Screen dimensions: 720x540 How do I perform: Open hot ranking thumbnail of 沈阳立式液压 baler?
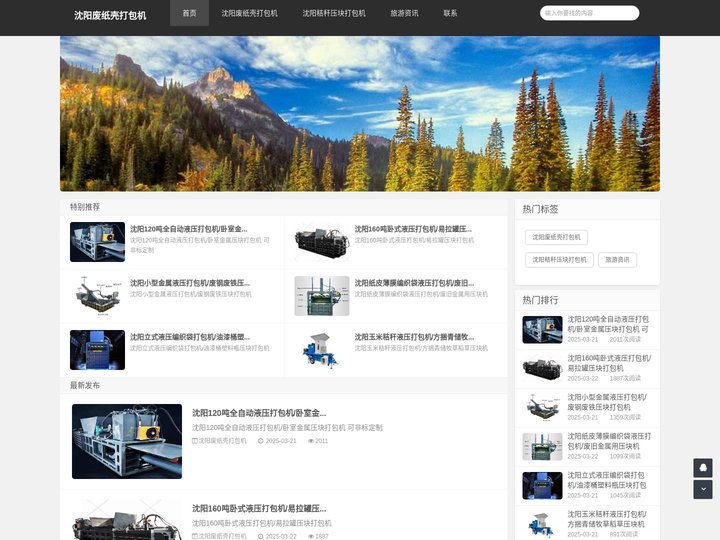point(542,486)
